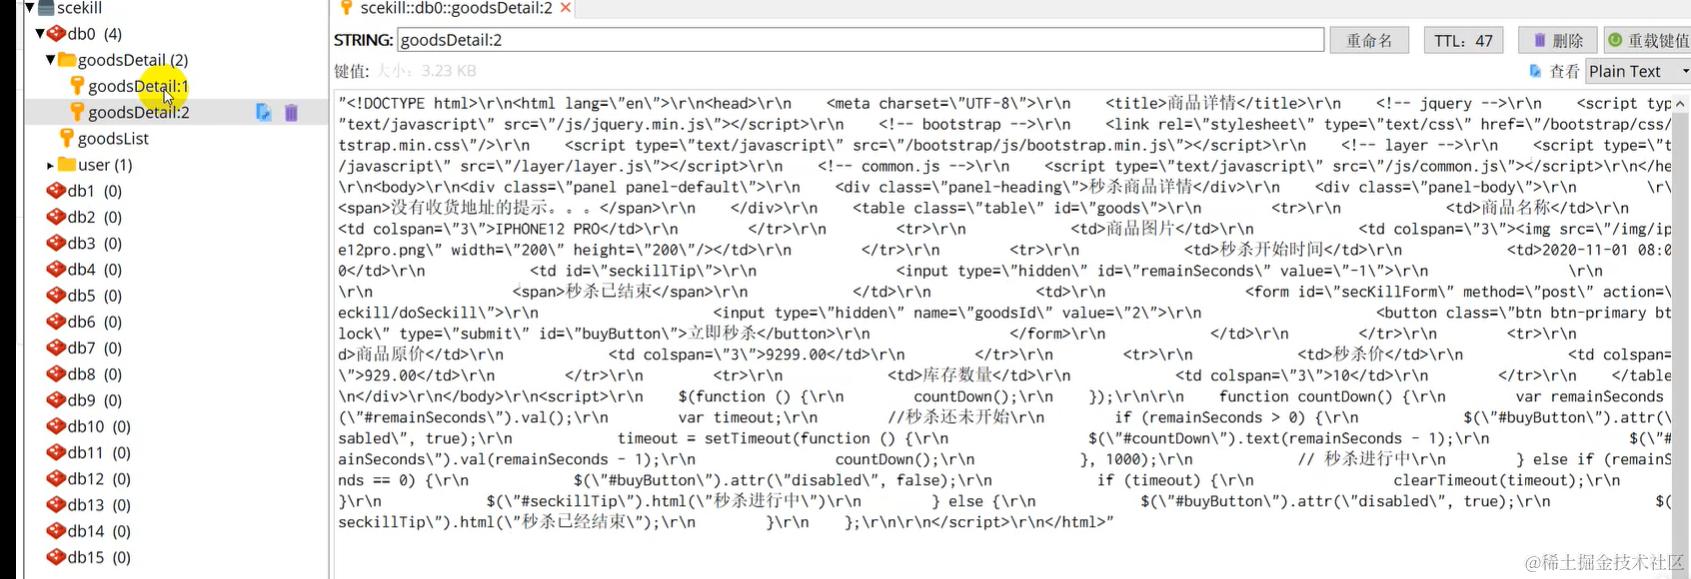This screenshot has width=1691, height=579.
Task: Select the goodsDetail:1 key label
Action: pyautogui.click(x=138, y=86)
